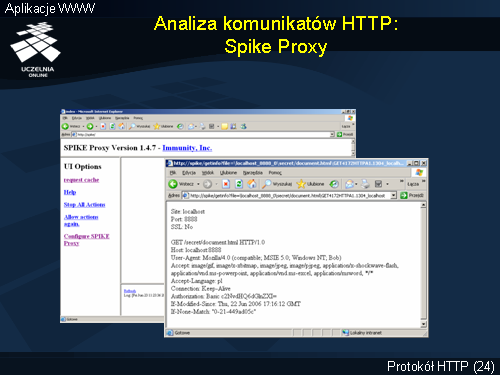Open address dropdown in index window
Viewport: 500px width, 375px height.
(x=332, y=134)
